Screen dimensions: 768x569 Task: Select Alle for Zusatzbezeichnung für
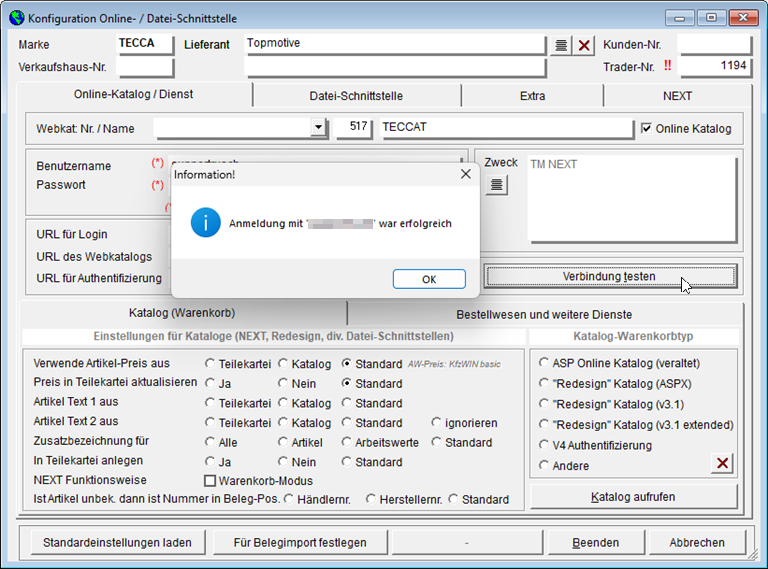coord(210,442)
